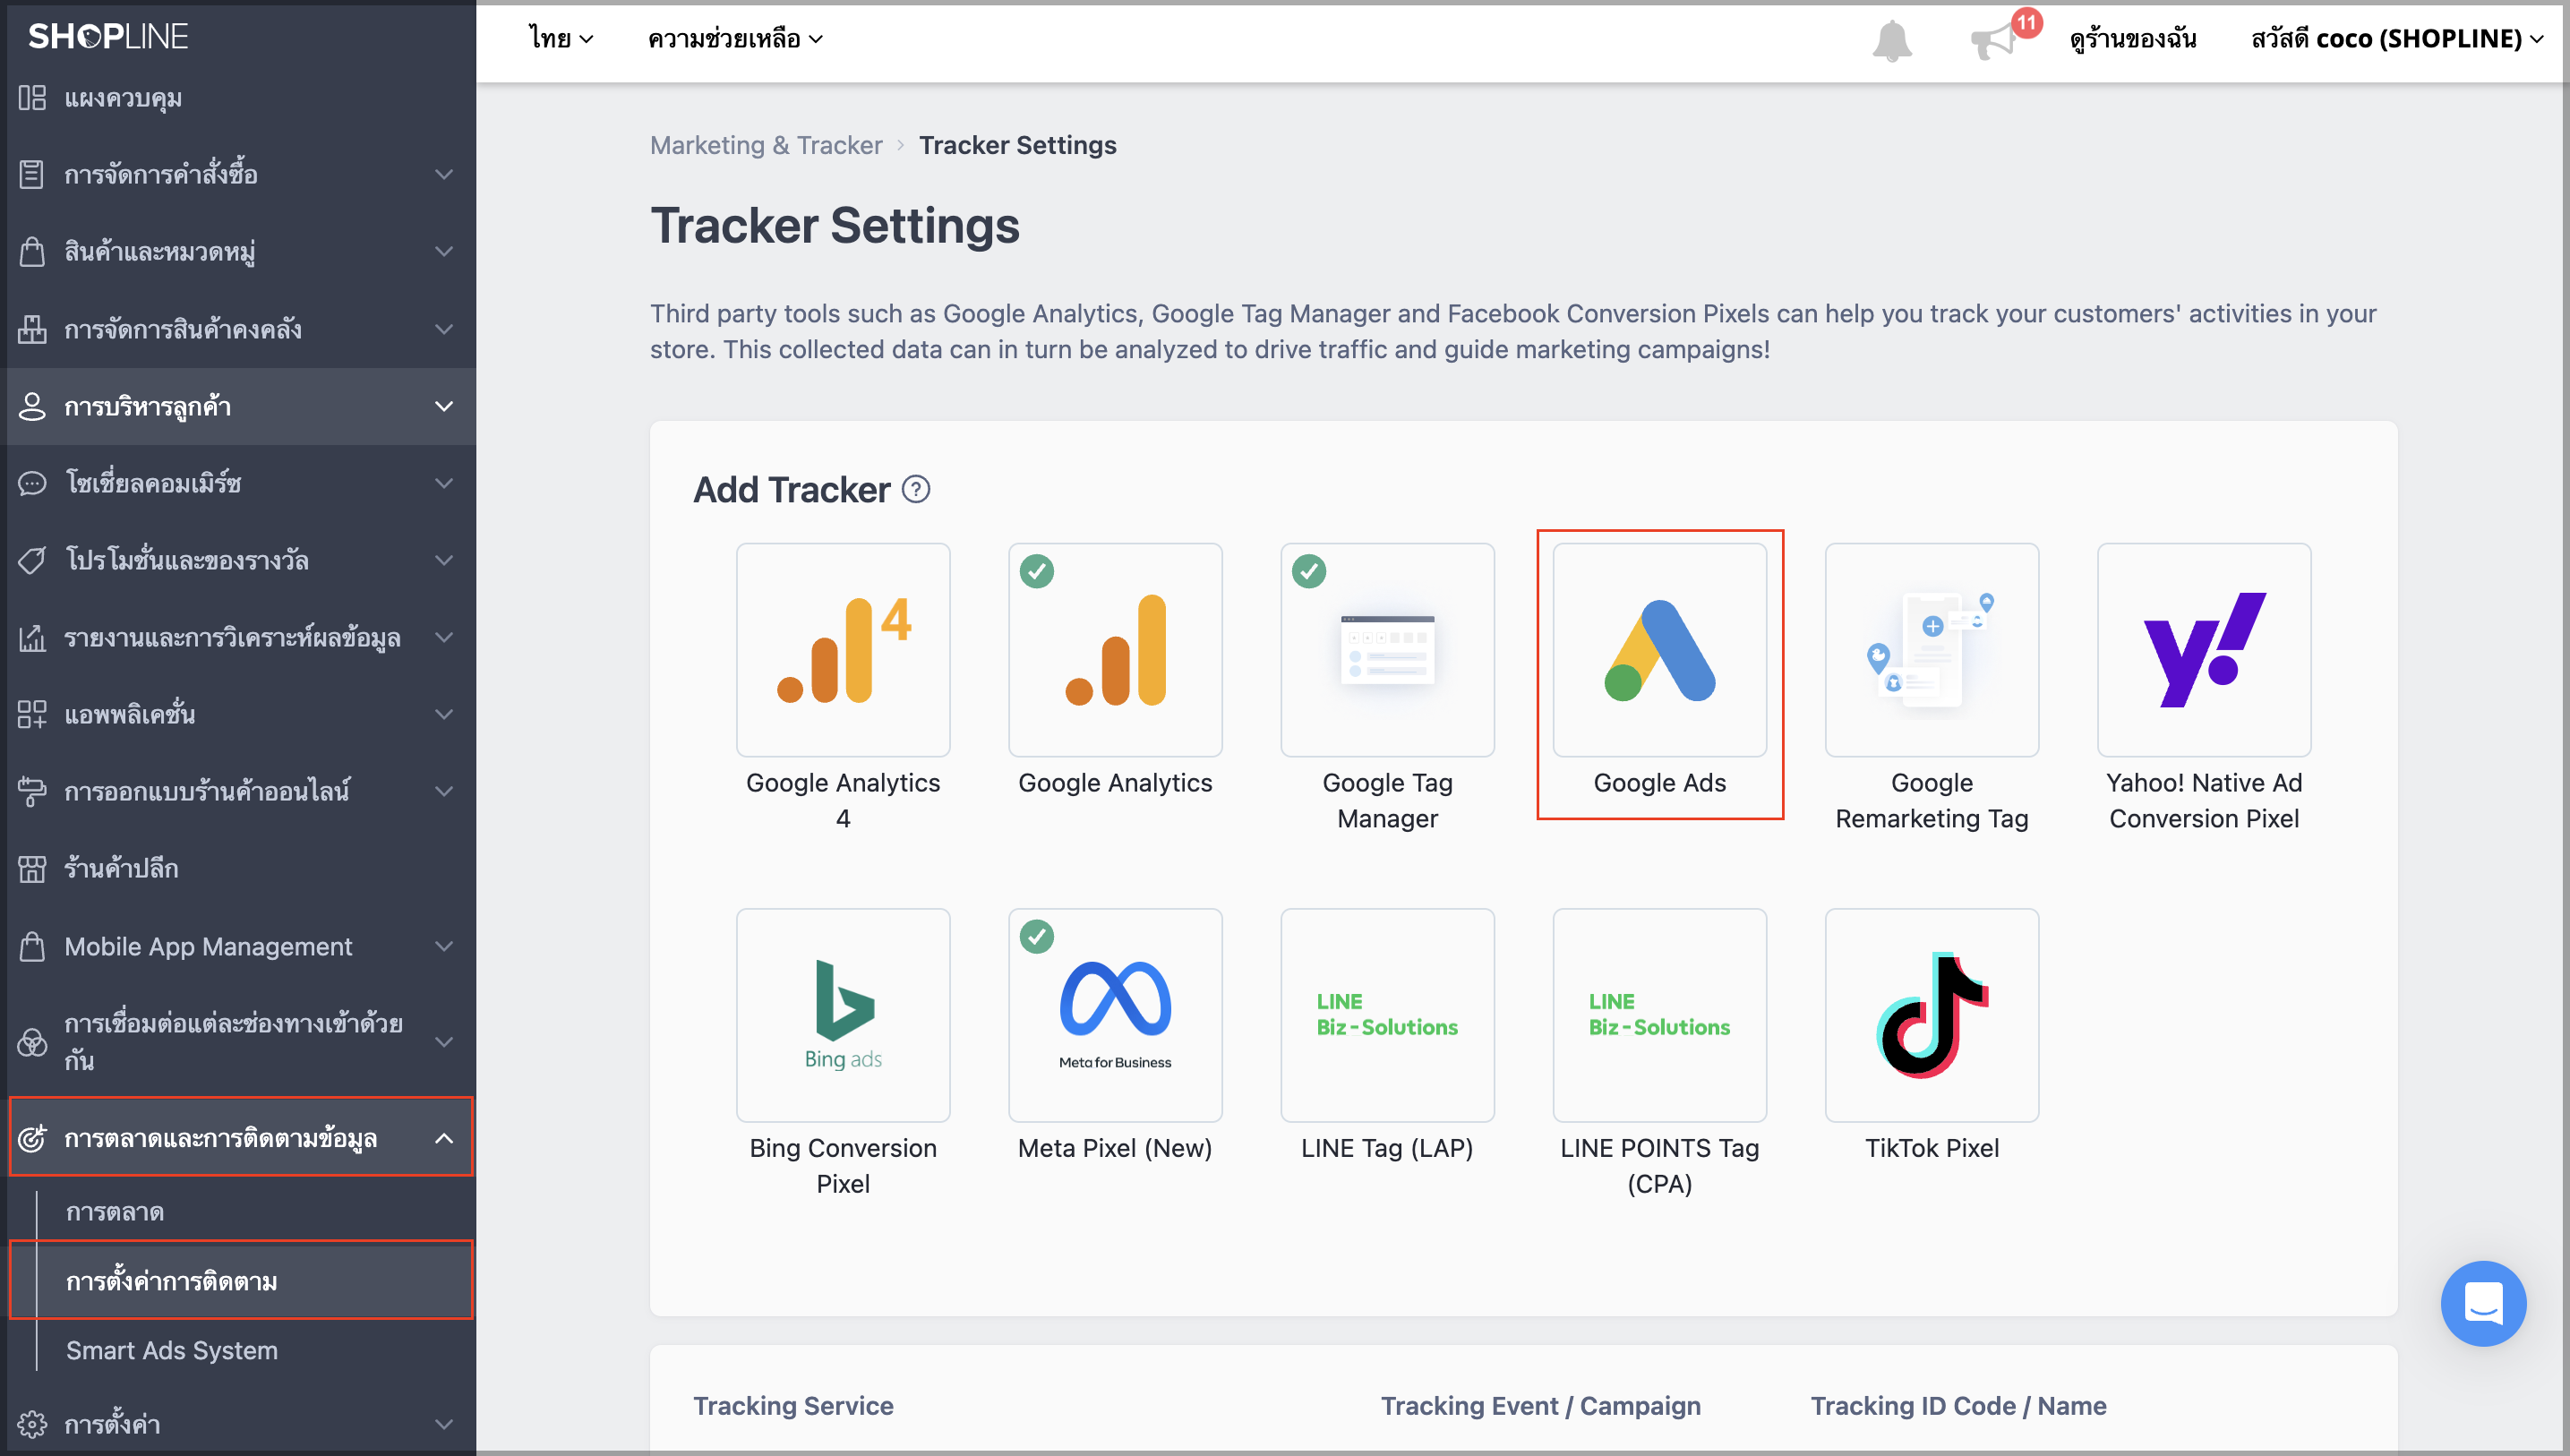Click the ดูร้านของฉัน link
The height and width of the screenshot is (1456, 2570).
tap(2132, 39)
